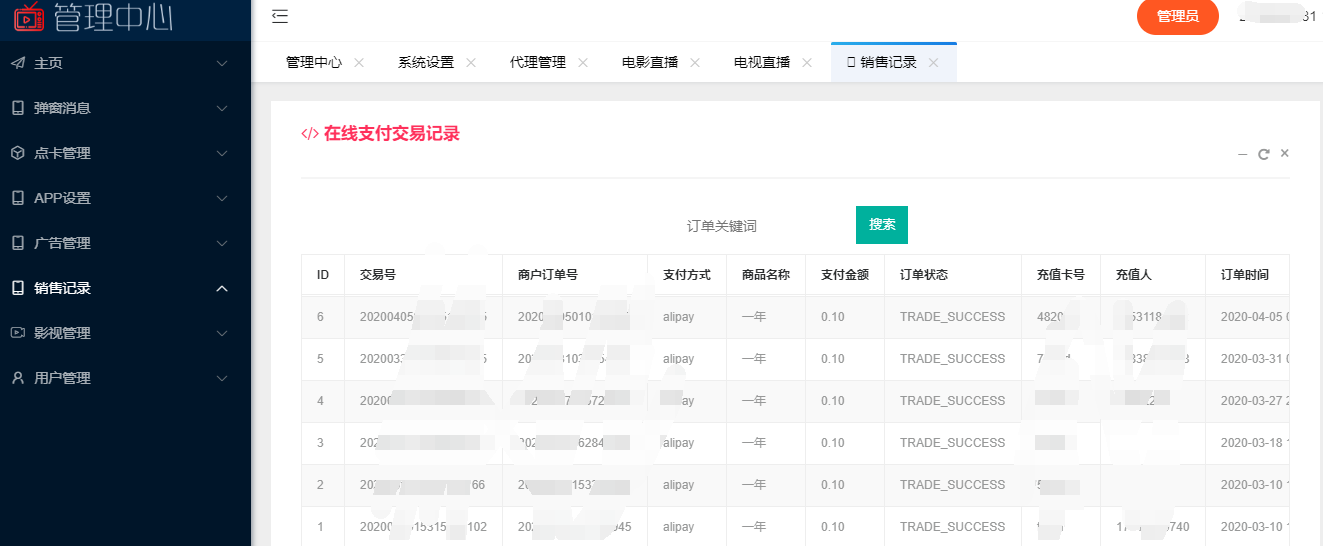Expand the 广告管理 menu arrow

coord(222,243)
